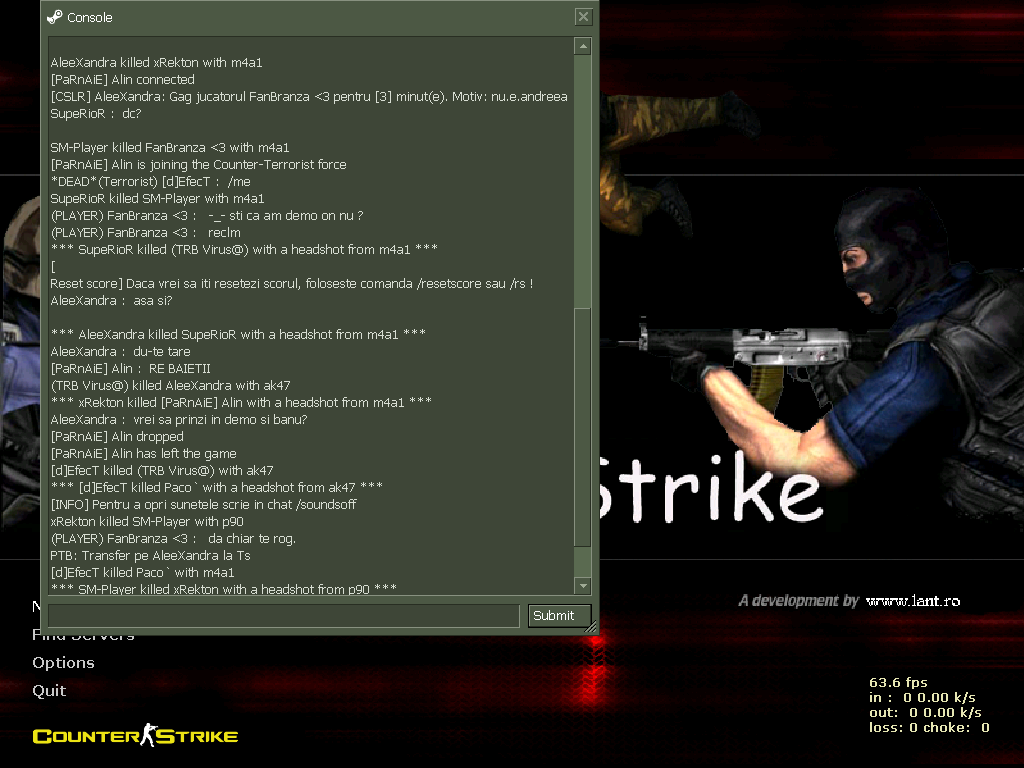1024x768 pixels.
Task: Click '[d]EfecT killed Paco` with m4a1' line
Action: 142,572
